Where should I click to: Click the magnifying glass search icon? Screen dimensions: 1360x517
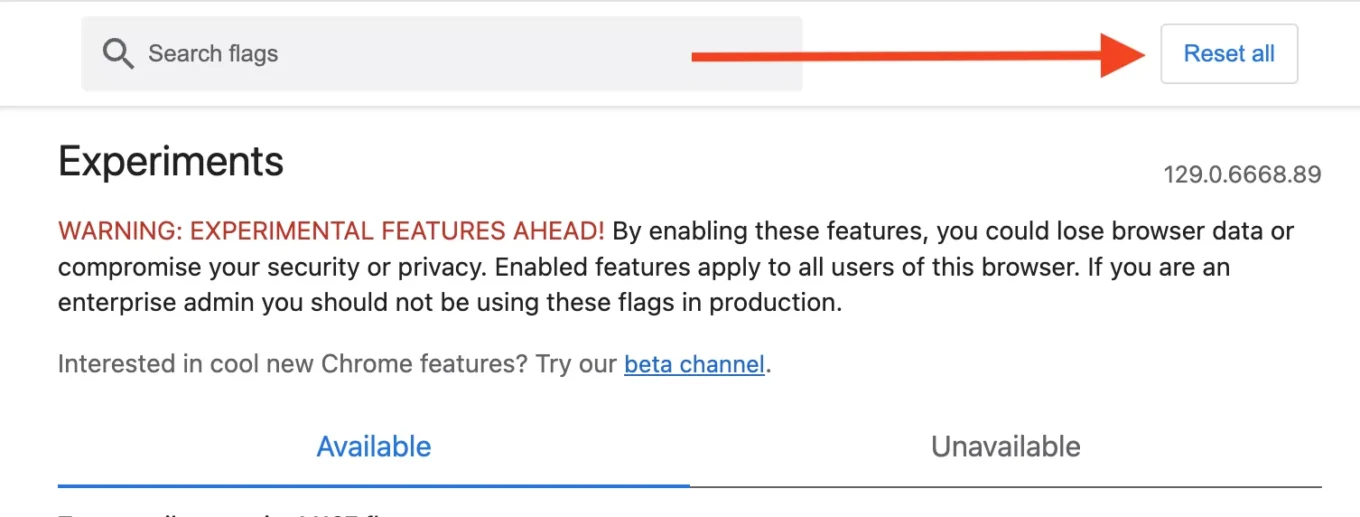(x=118, y=54)
